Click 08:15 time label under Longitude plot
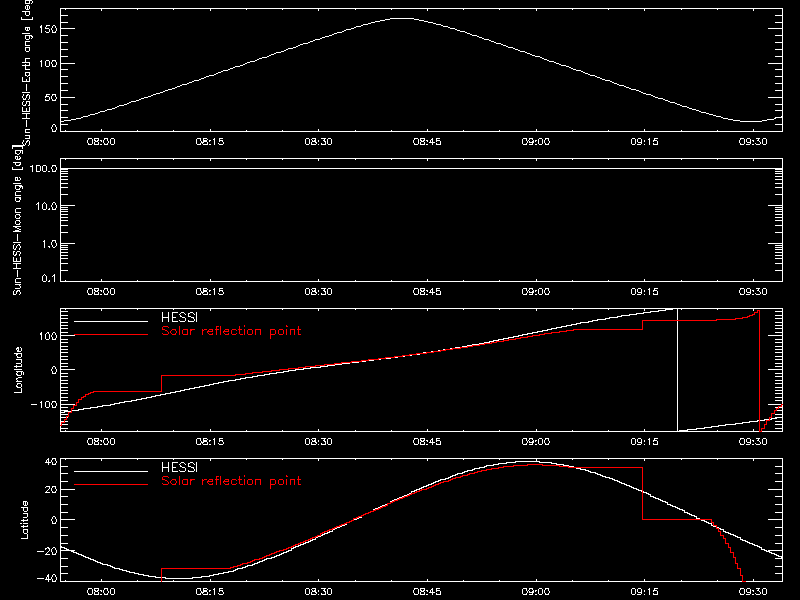 (x=210, y=442)
